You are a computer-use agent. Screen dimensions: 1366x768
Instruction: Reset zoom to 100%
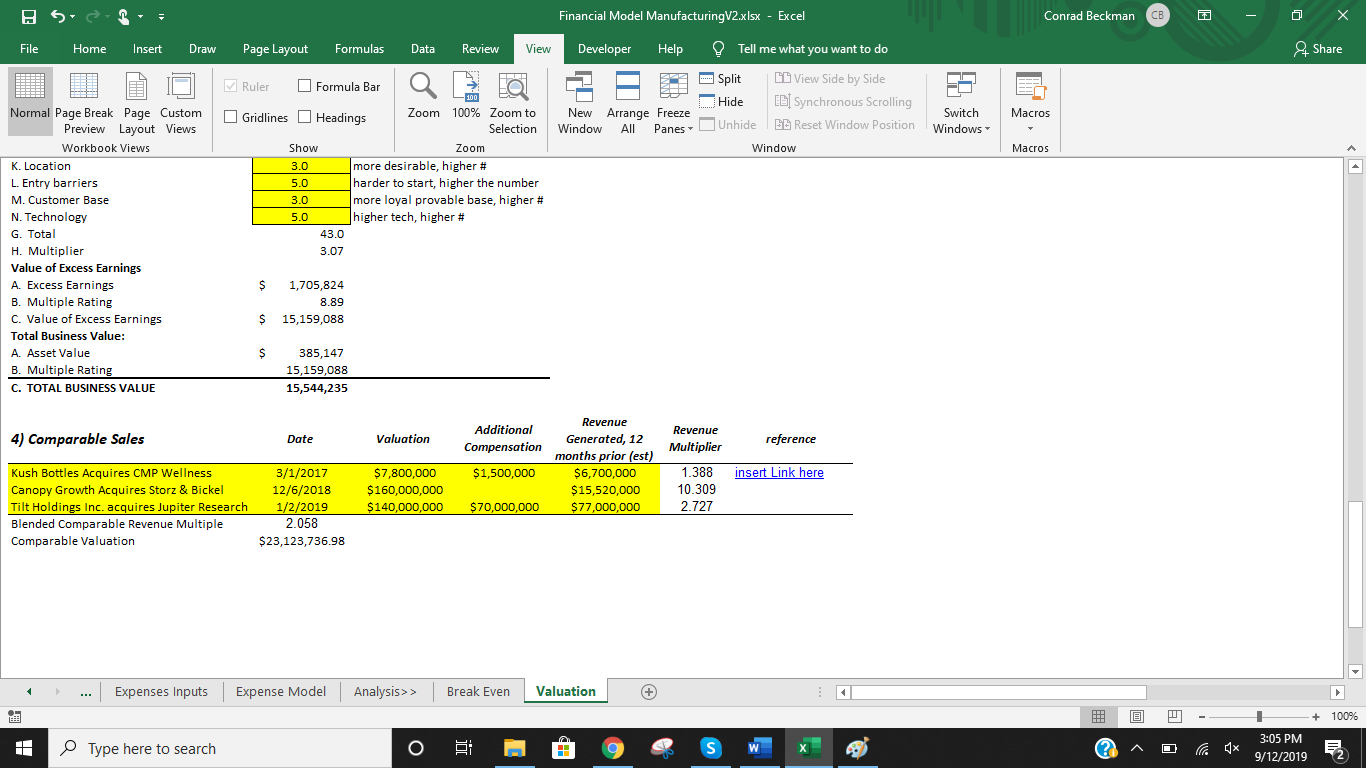pyautogui.click(x=466, y=97)
